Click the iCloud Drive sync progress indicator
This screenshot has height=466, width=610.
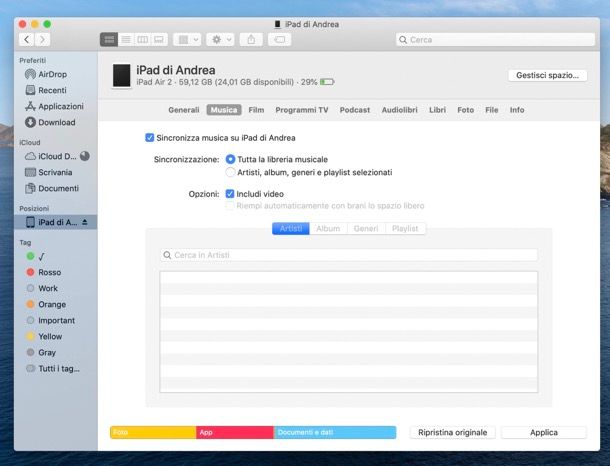[84, 156]
